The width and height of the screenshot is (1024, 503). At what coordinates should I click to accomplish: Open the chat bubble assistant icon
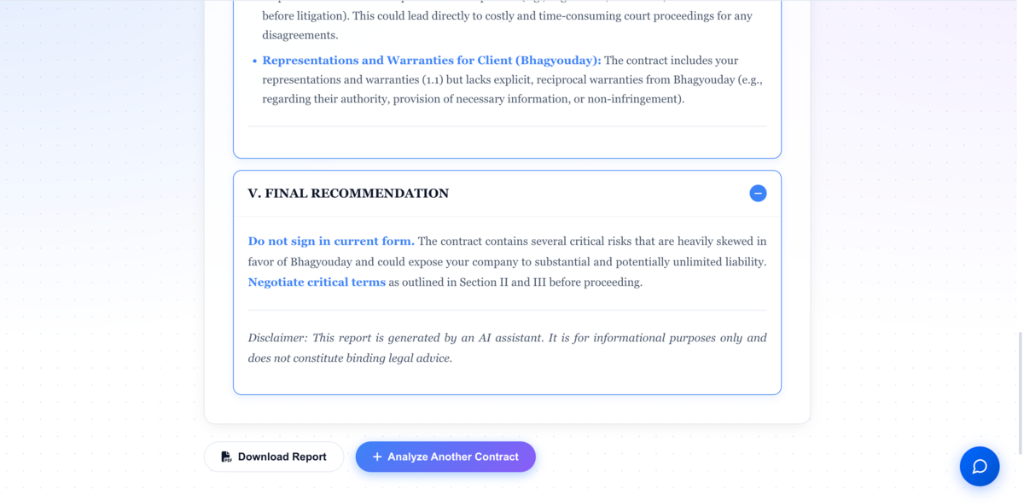coord(979,466)
